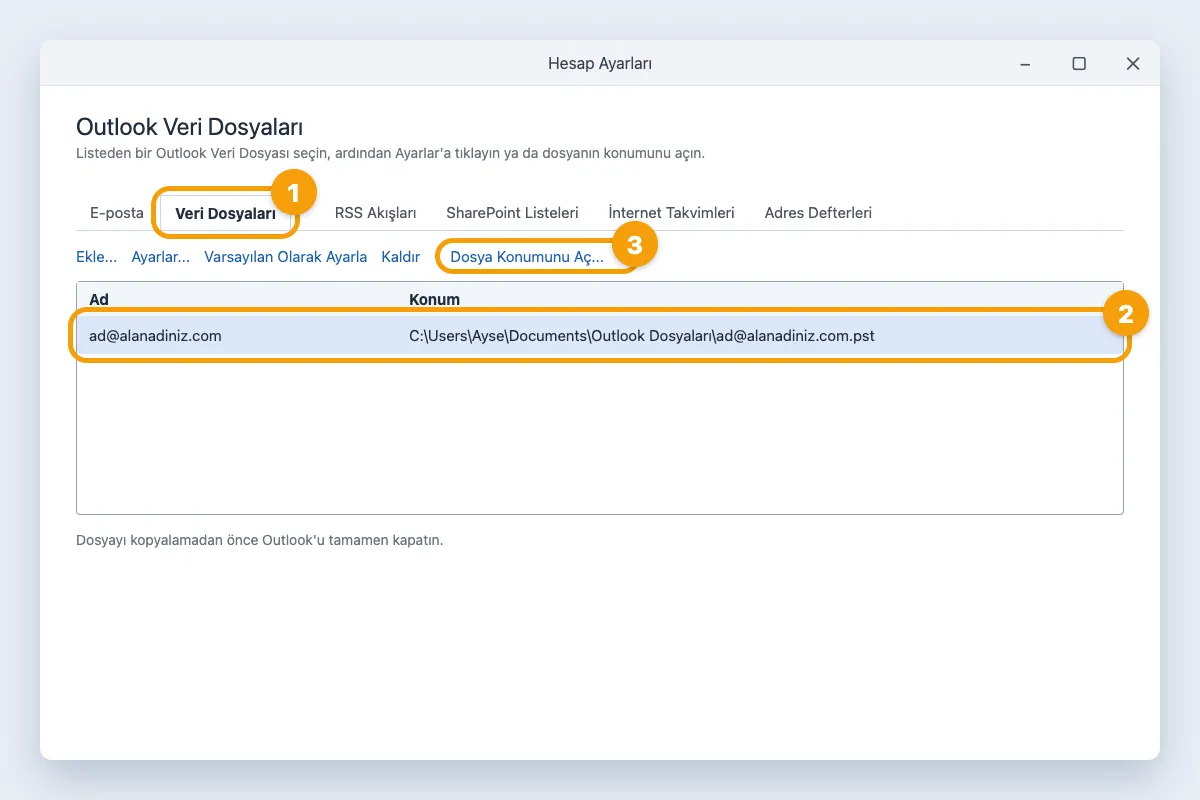Select the RSS Akışları tab
This screenshot has width=1200, height=800.
(x=375, y=213)
